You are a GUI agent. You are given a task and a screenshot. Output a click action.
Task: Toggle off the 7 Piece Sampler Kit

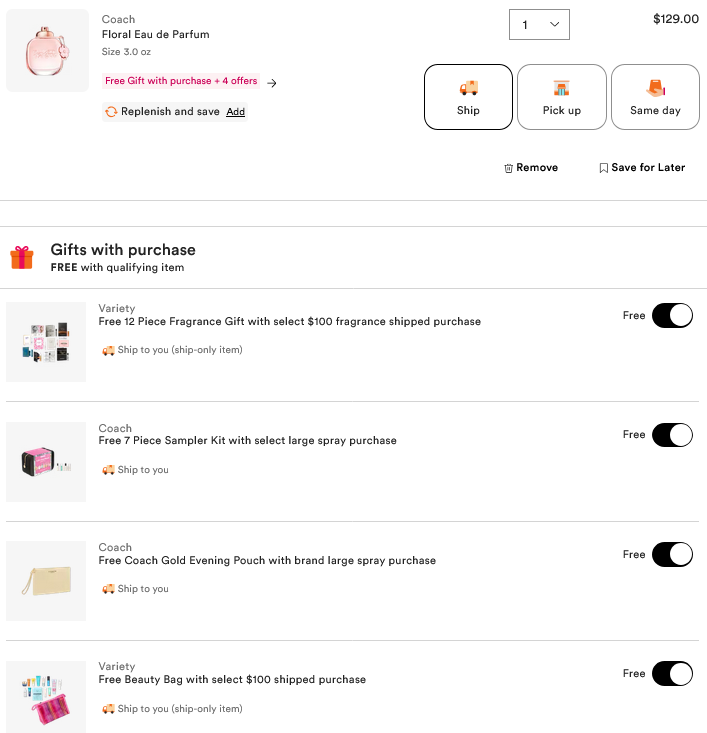point(672,435)
